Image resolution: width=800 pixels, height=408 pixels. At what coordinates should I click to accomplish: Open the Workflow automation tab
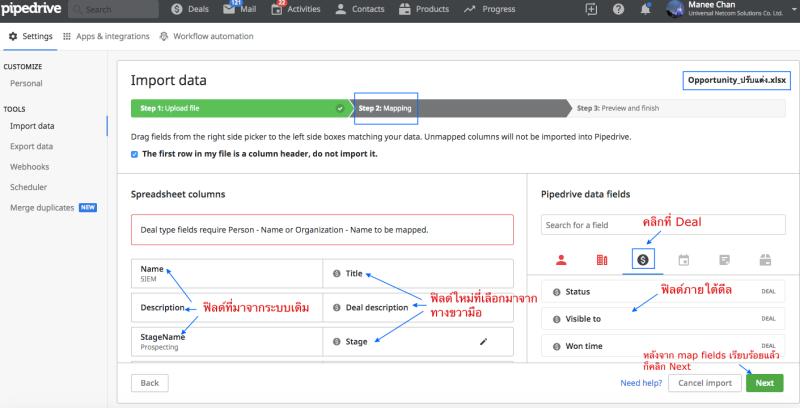point(205,36)
